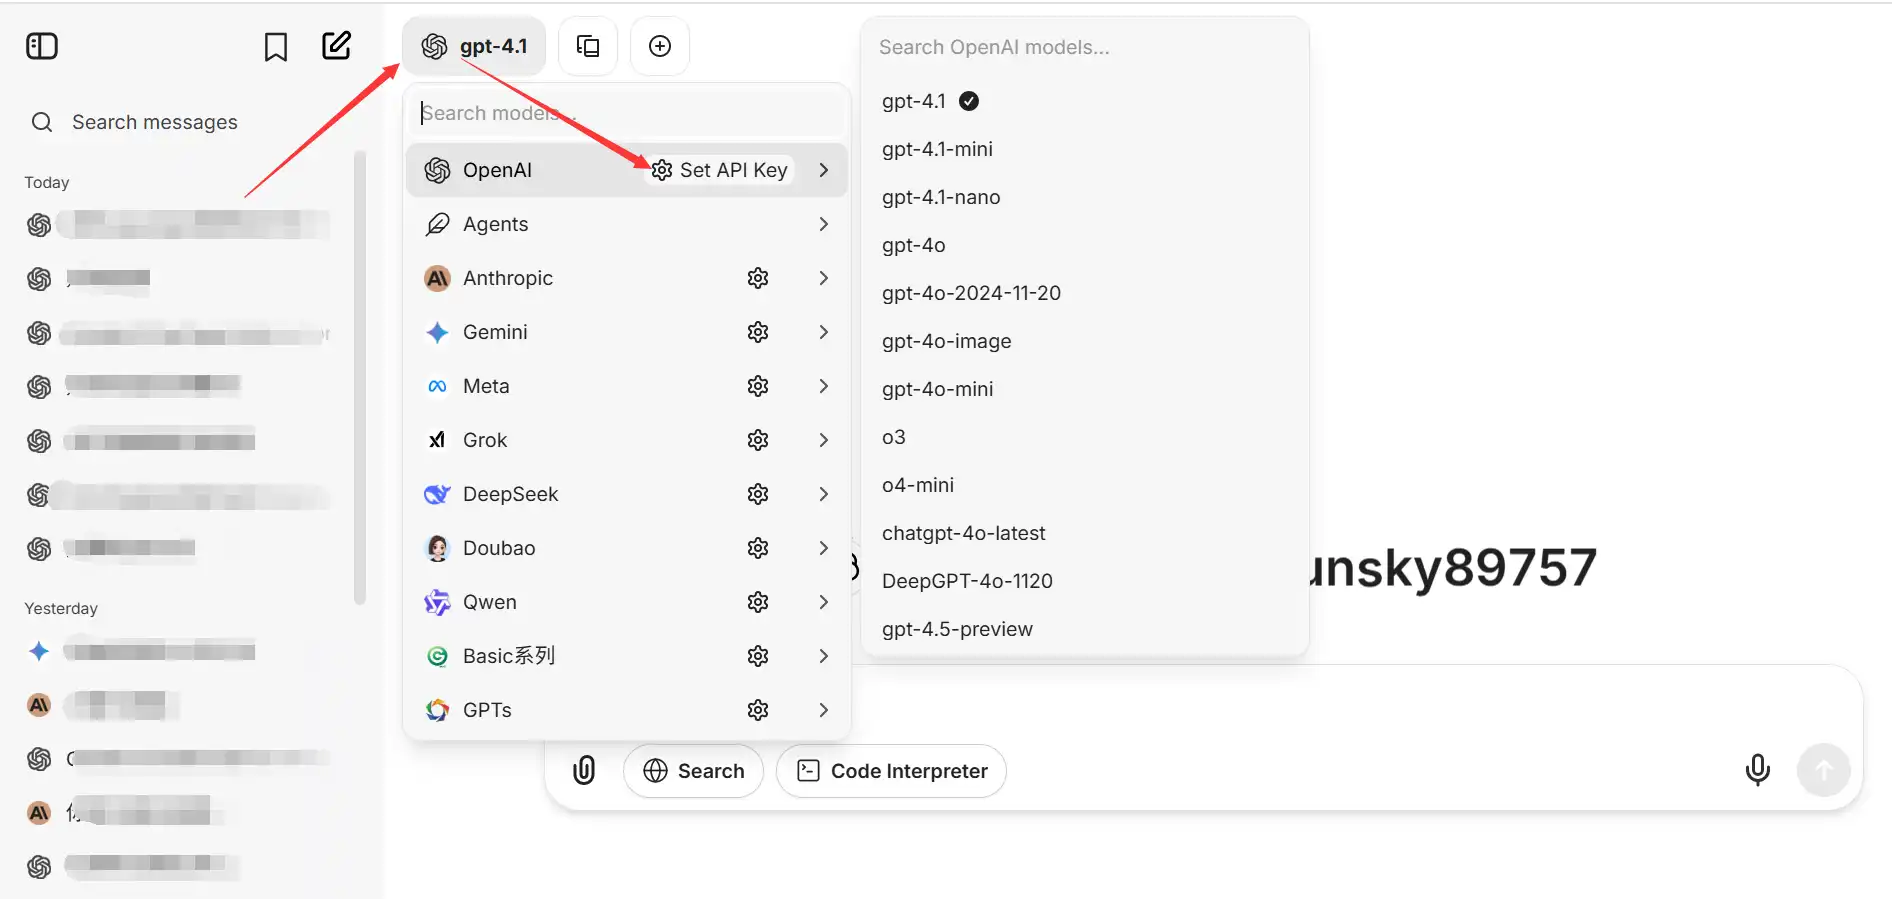The width and height of the screenshot is (1892, 899).
Task: Expand the Grok submenu chevron
Action: [x=823, y=440]
